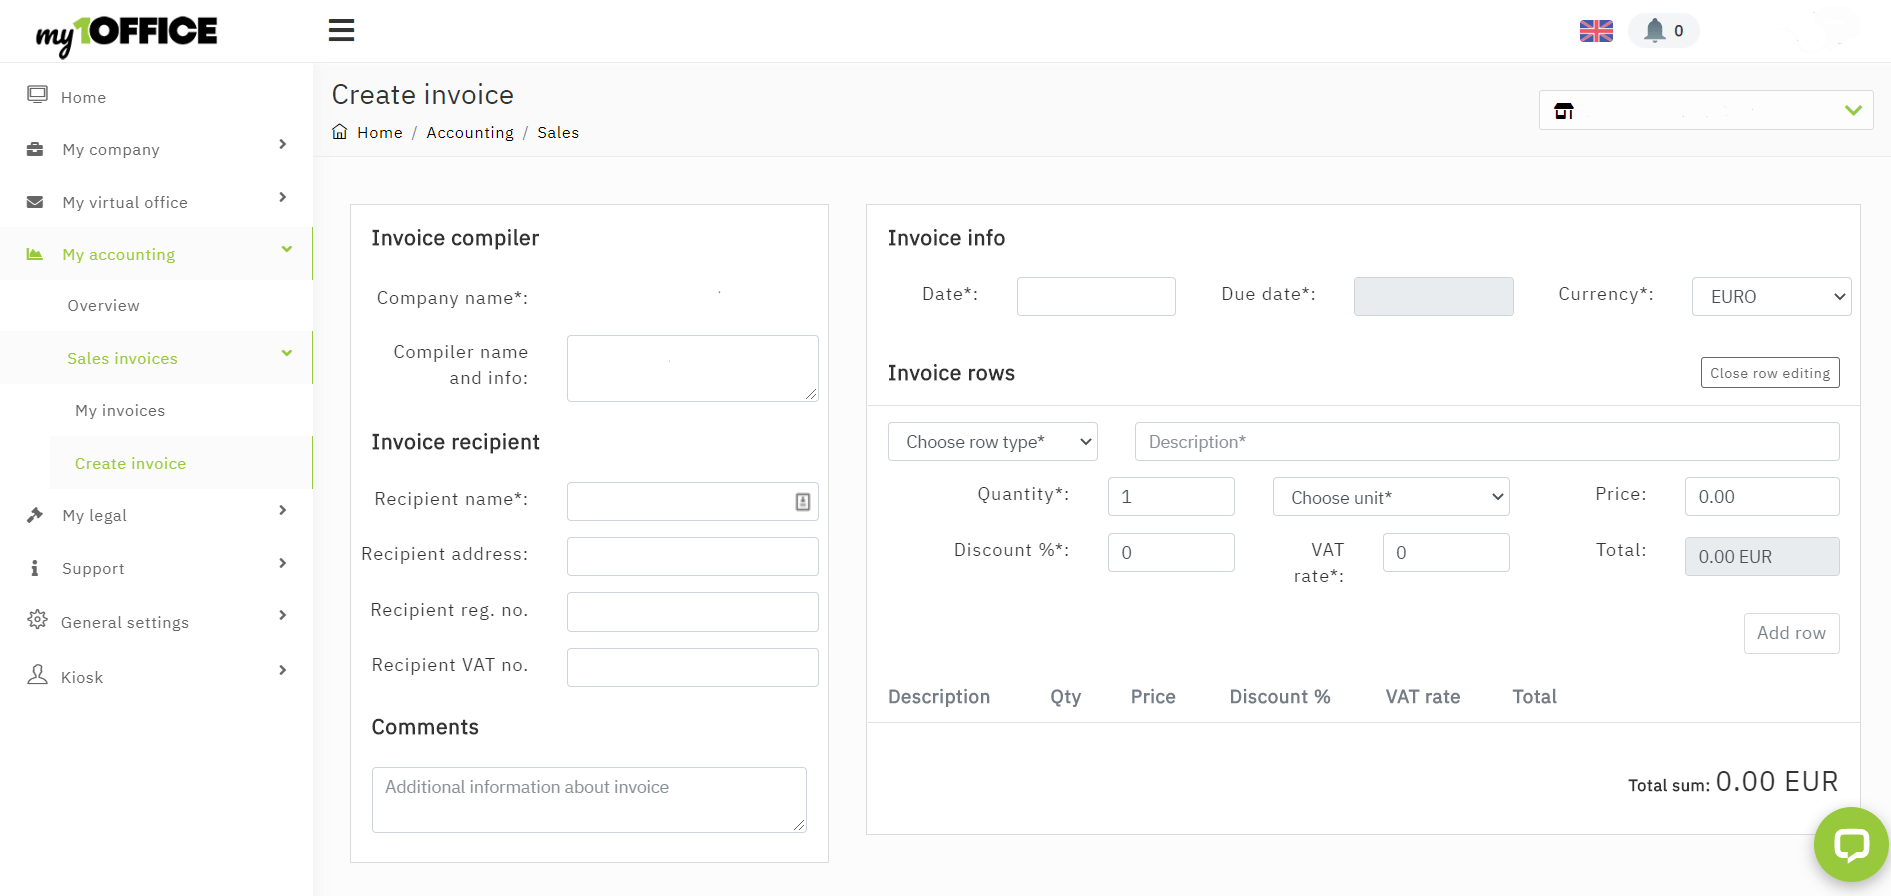Screen dimensions: 1891x896
Task: Open the Choose unit dropdown
Action: (x=1390, y=498)
